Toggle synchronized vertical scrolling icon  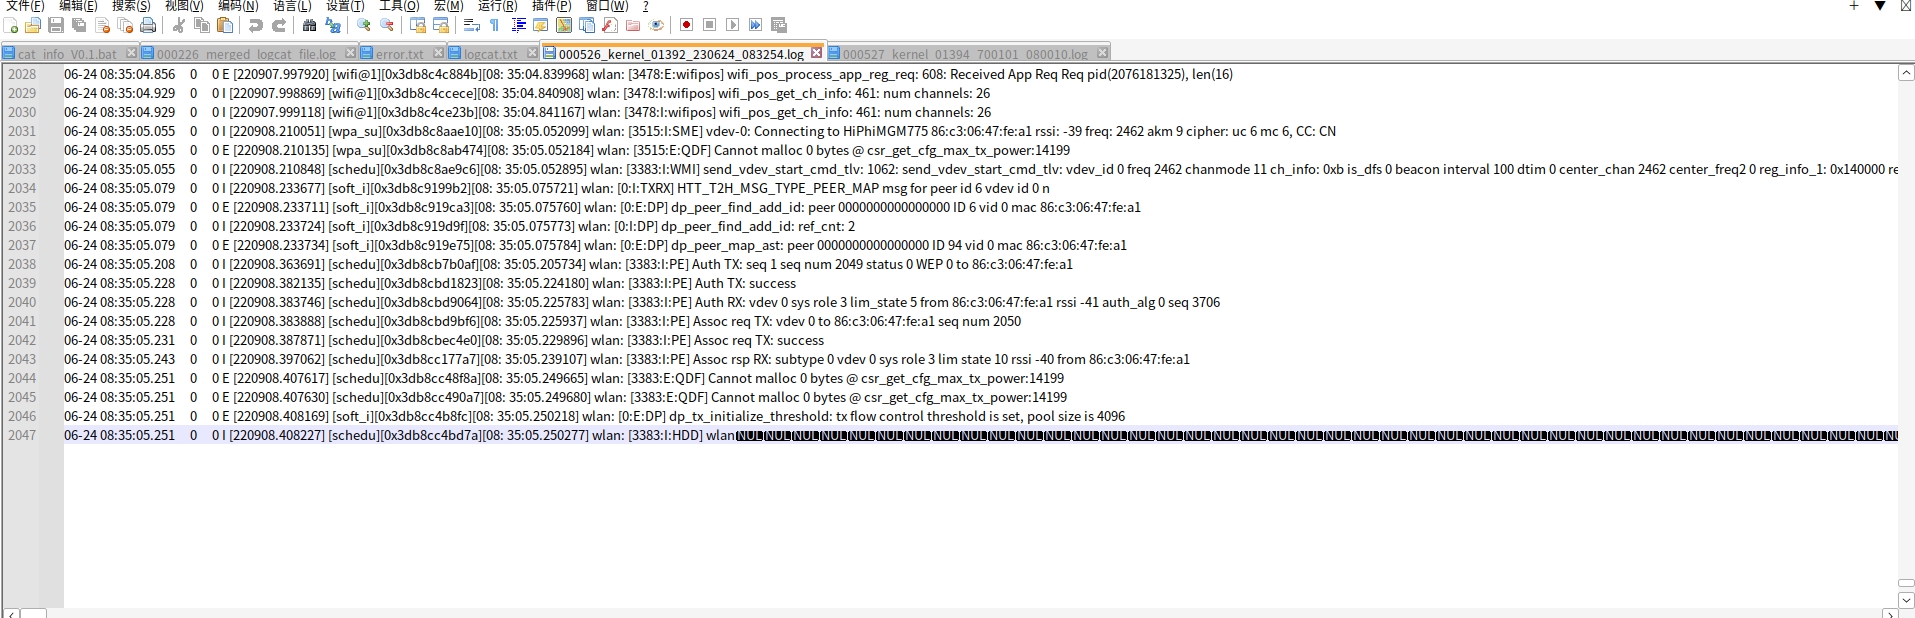coord(418,25)
